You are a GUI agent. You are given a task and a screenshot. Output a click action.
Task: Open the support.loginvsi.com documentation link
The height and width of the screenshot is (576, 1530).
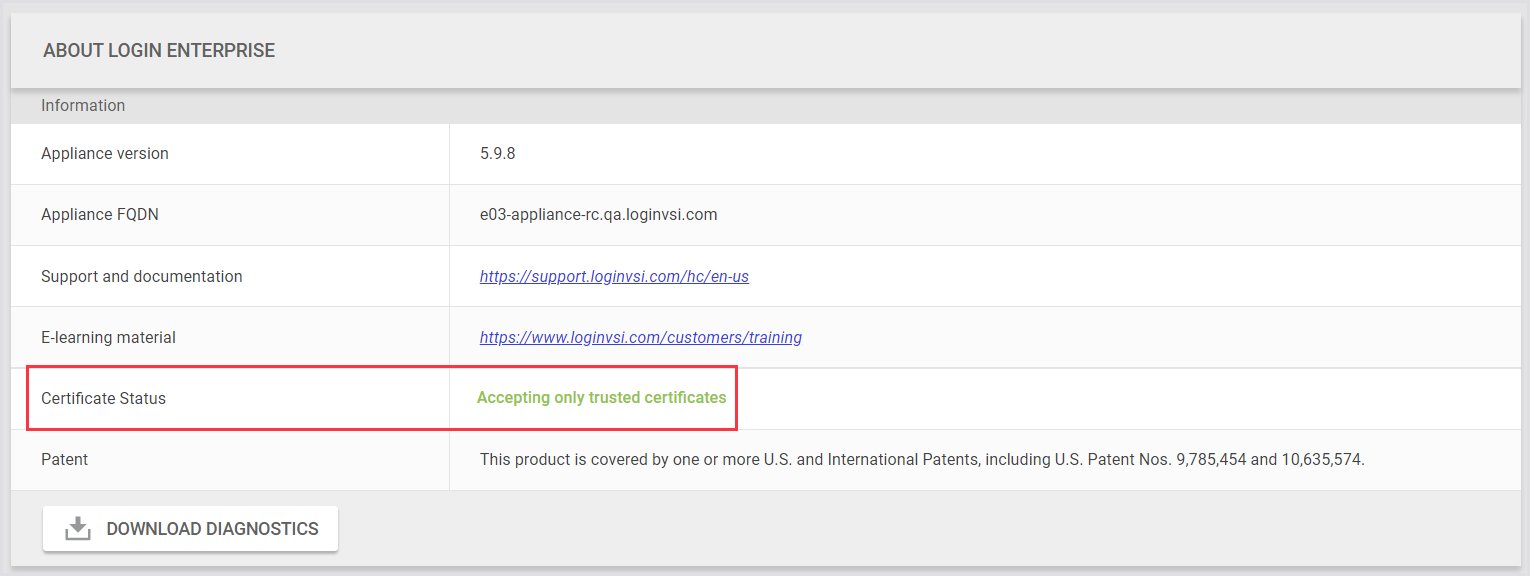point(614,276)
